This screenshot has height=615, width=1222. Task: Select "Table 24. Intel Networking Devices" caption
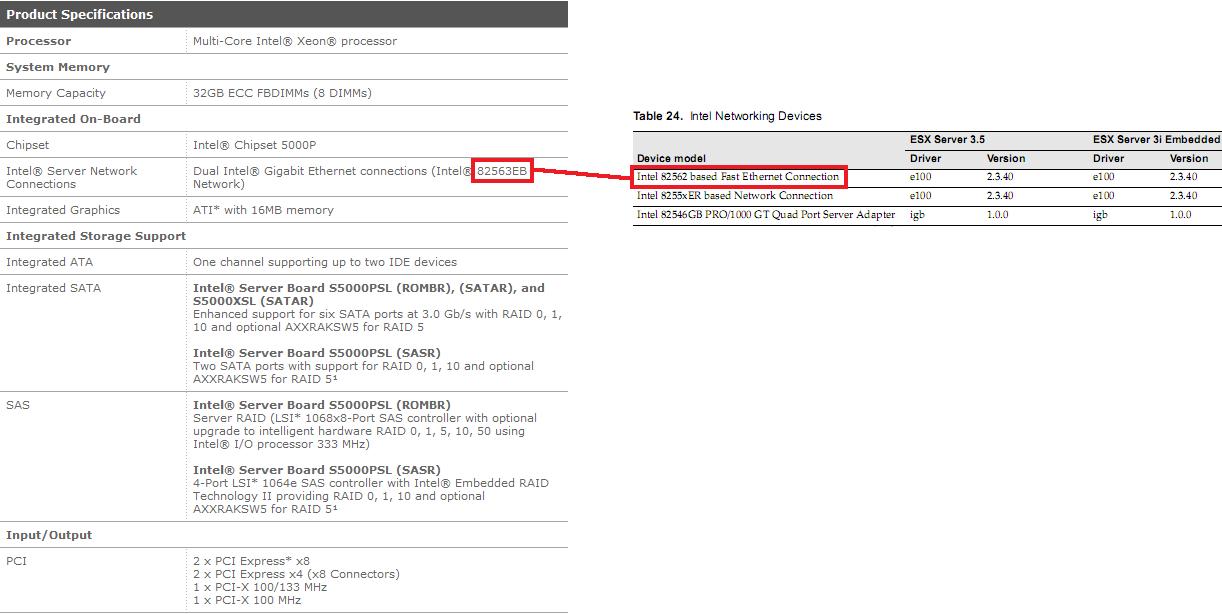pyautogui.click(x=727, y=116)
